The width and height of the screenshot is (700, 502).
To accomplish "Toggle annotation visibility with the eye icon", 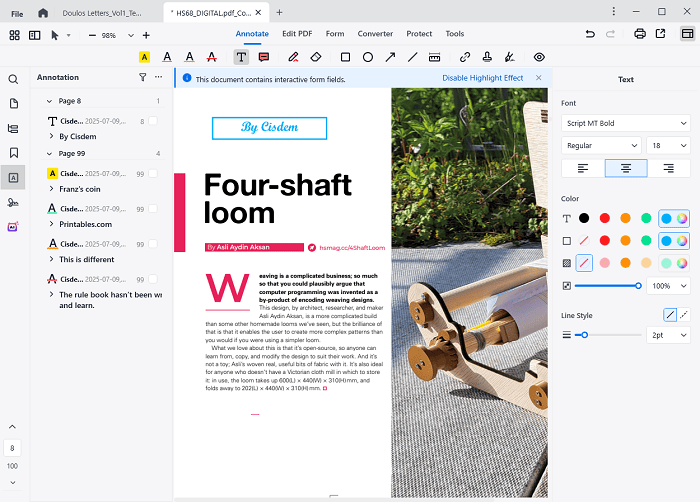I will pyautogui.click(x=539, y=57).
